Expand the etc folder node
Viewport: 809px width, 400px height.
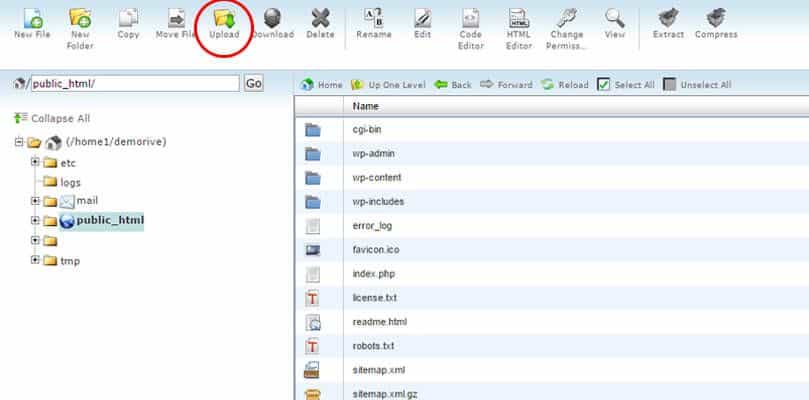pyautogui.click(x=35, y=162)
